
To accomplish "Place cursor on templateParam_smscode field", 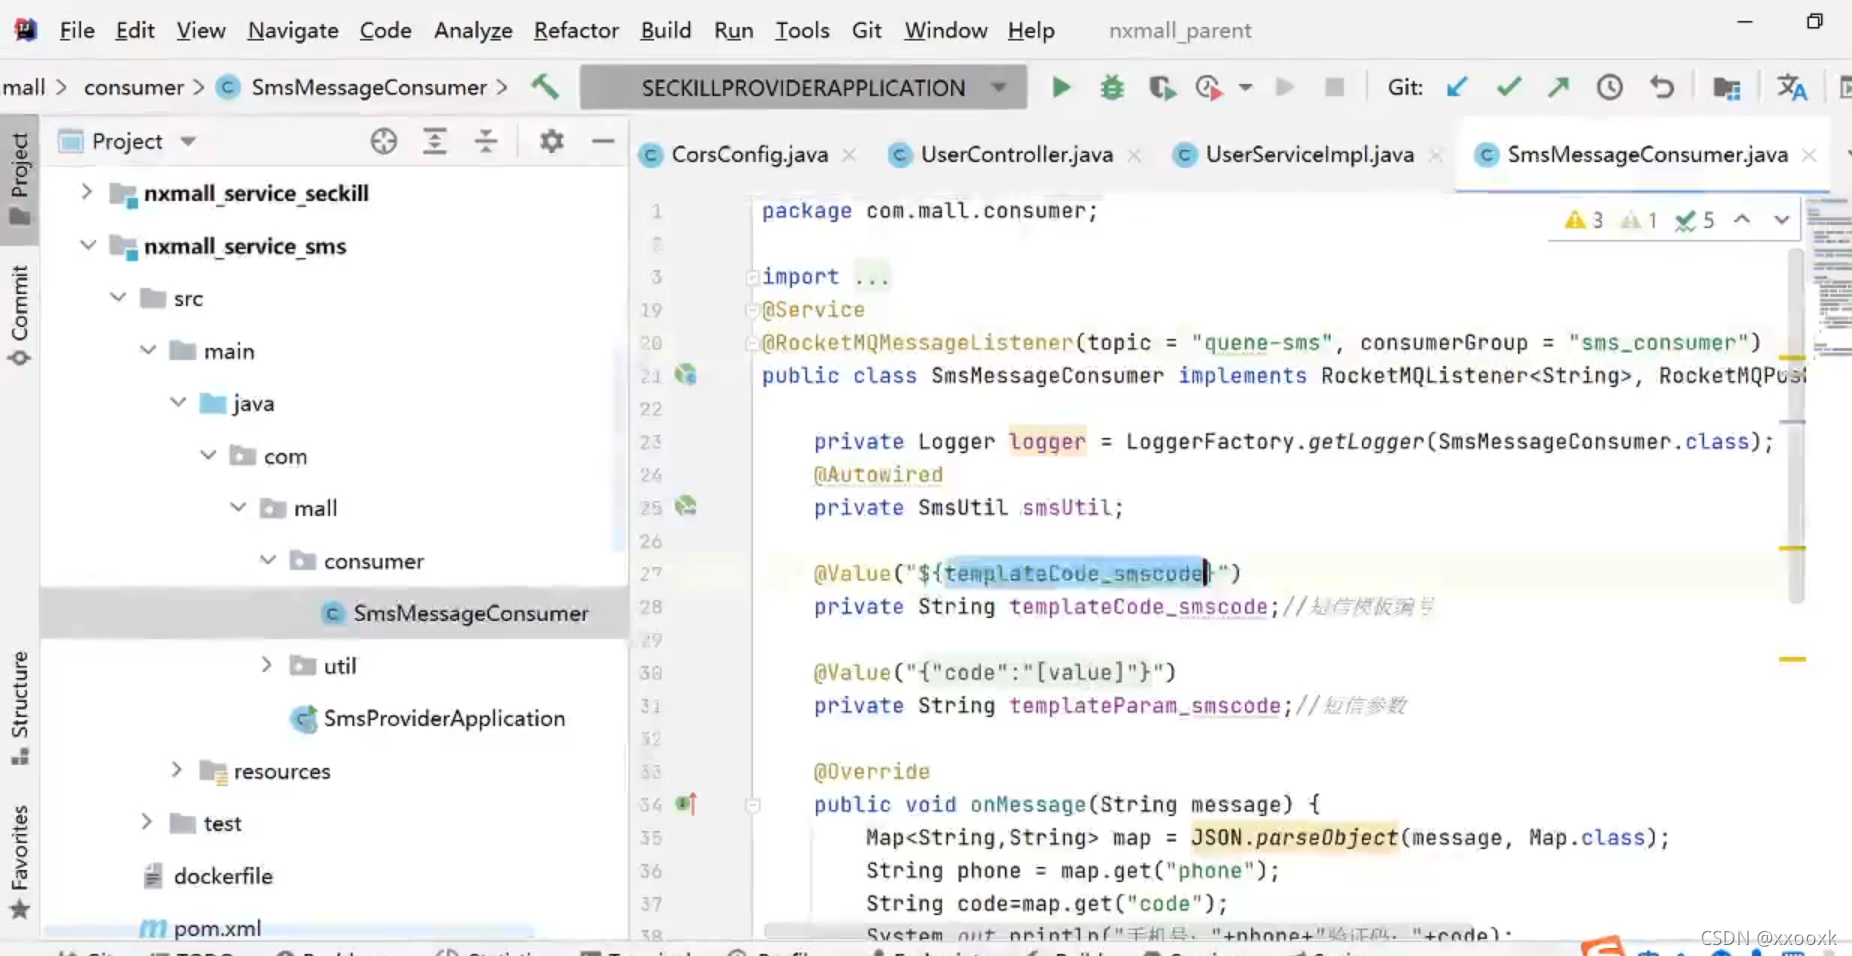I will tap(1144, 705).
